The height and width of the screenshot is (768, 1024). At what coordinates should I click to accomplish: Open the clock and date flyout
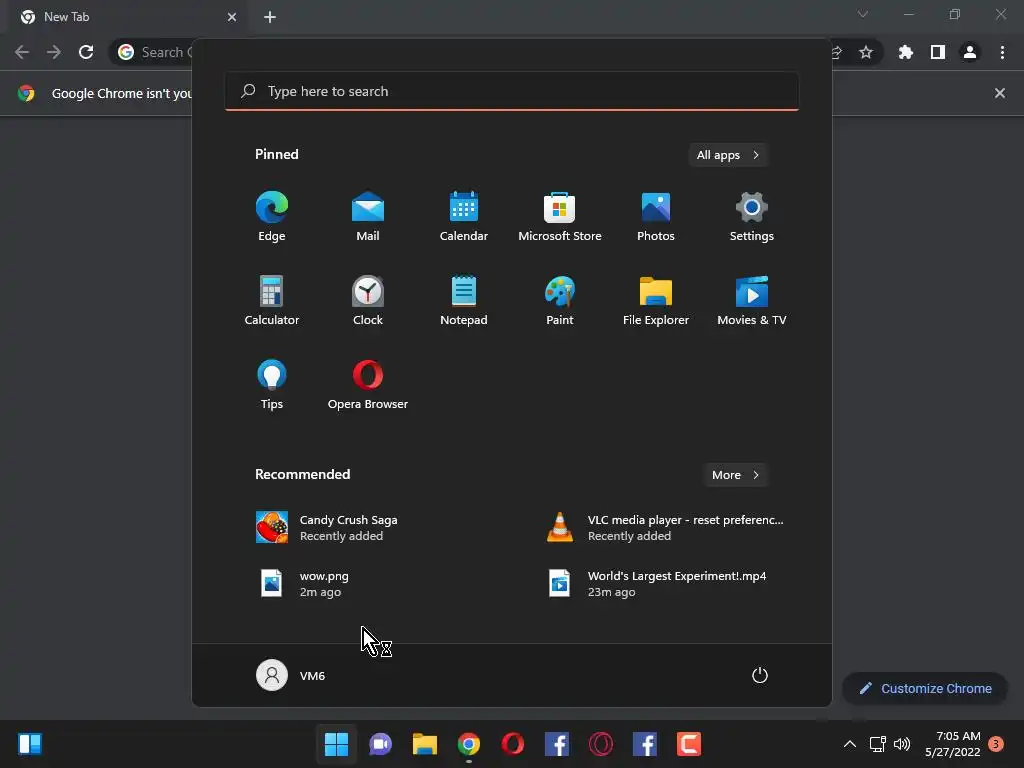[x=953, y=744]
